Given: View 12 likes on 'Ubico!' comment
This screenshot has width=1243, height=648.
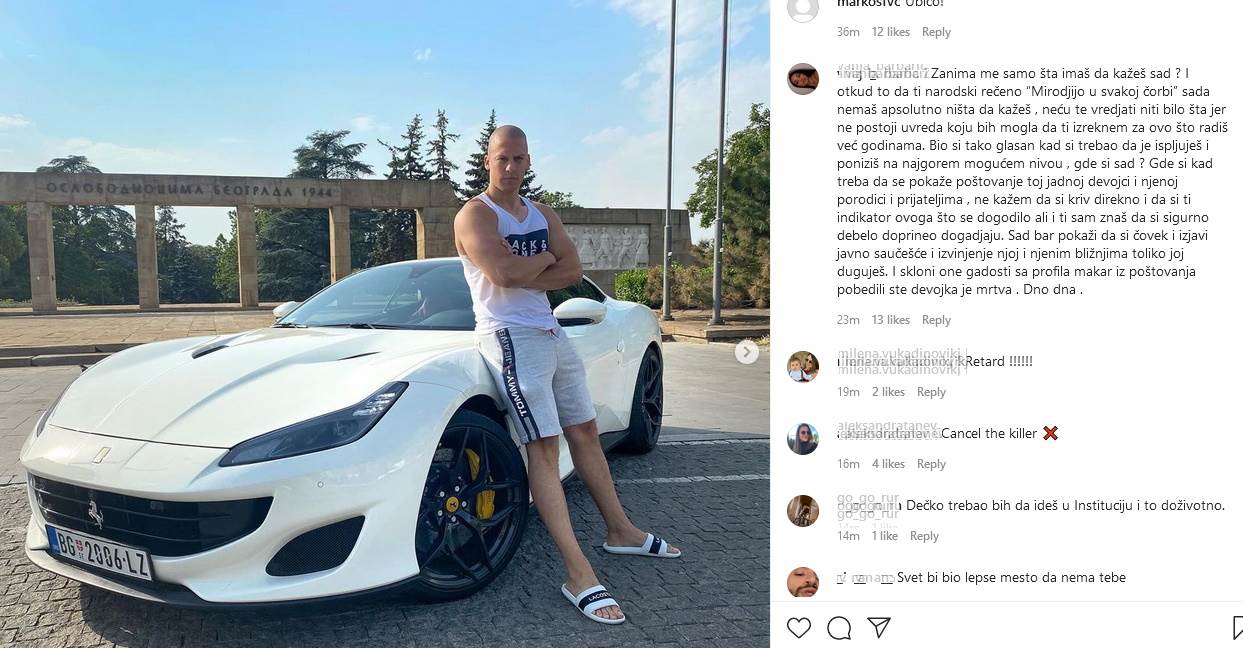Looking at the screenshot, I should [x=890, y=32].
